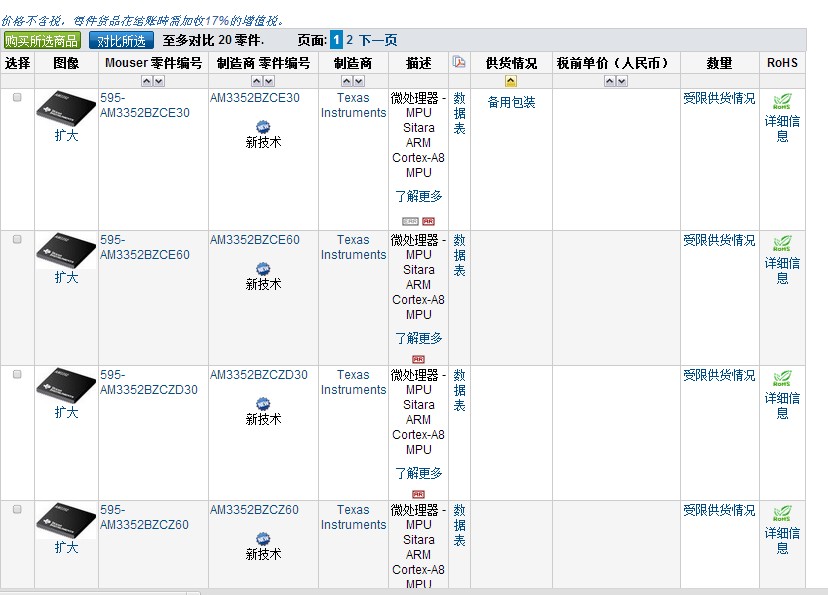Click red badge below AM3352BZCZD30 description

(418, 494)
